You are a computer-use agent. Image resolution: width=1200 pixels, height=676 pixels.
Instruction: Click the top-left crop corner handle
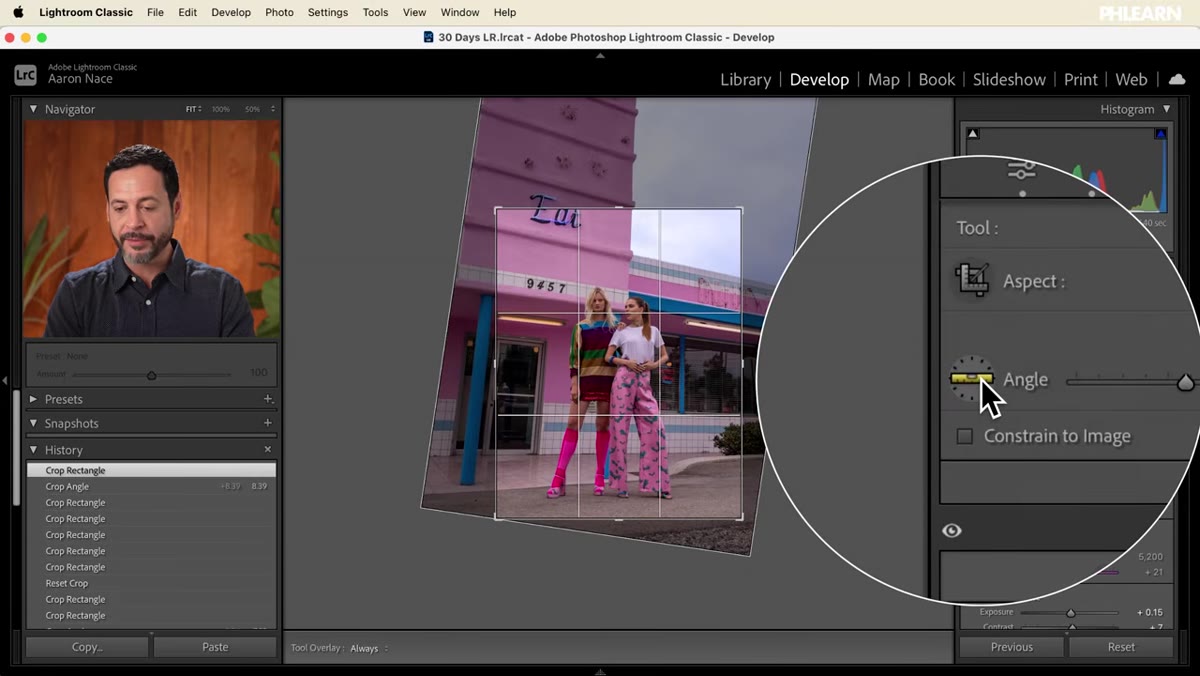tap(497, 209)
